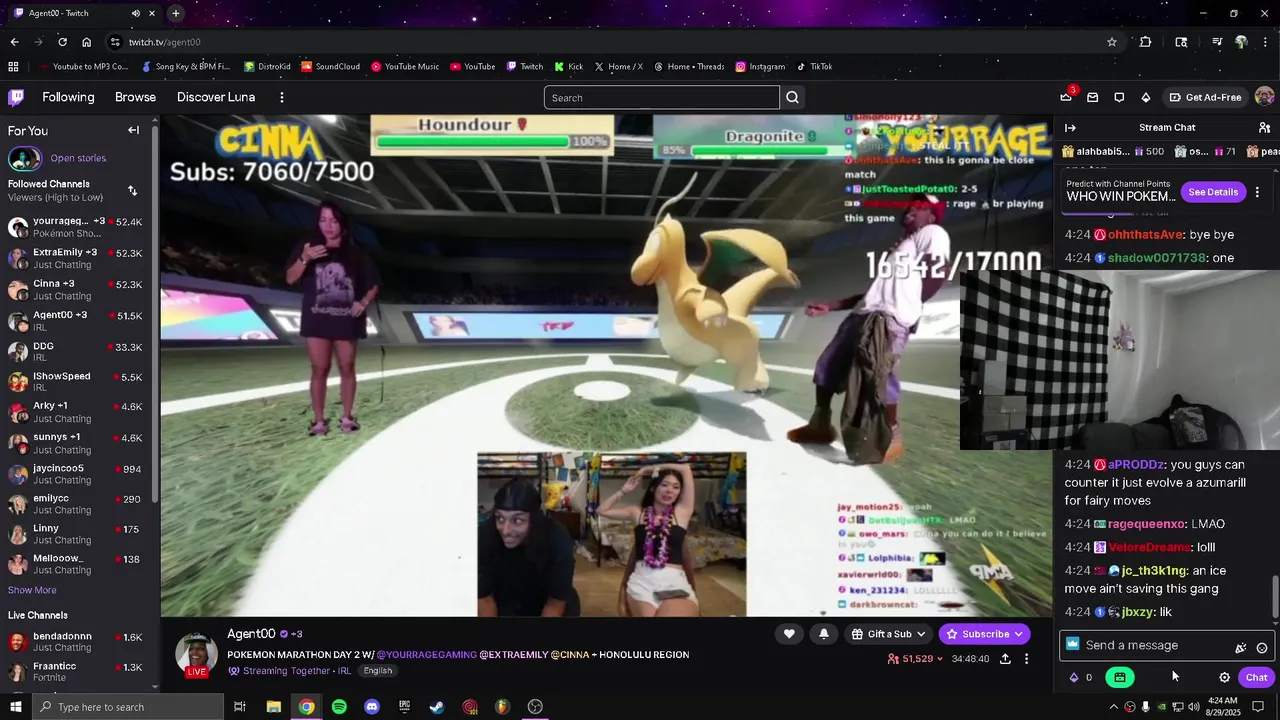1280x720 pixels.
Task: Open OBS Studio from the taskbar
Action: pos(535,707)
